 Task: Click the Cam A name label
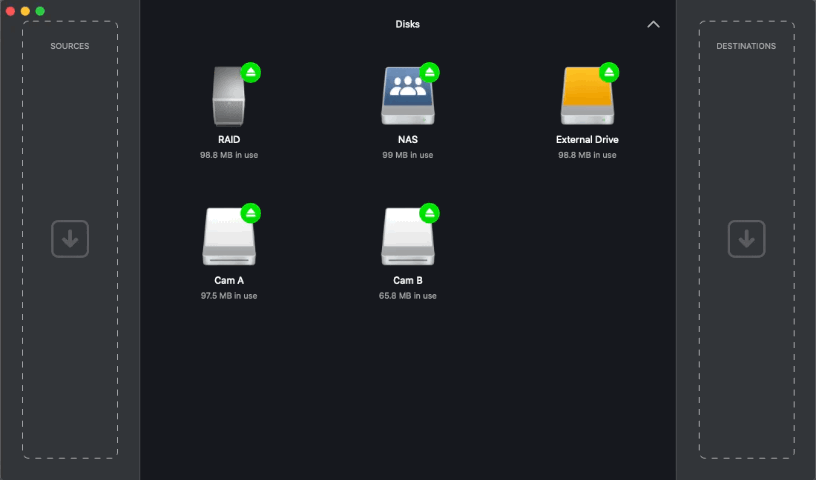(229, 280)
